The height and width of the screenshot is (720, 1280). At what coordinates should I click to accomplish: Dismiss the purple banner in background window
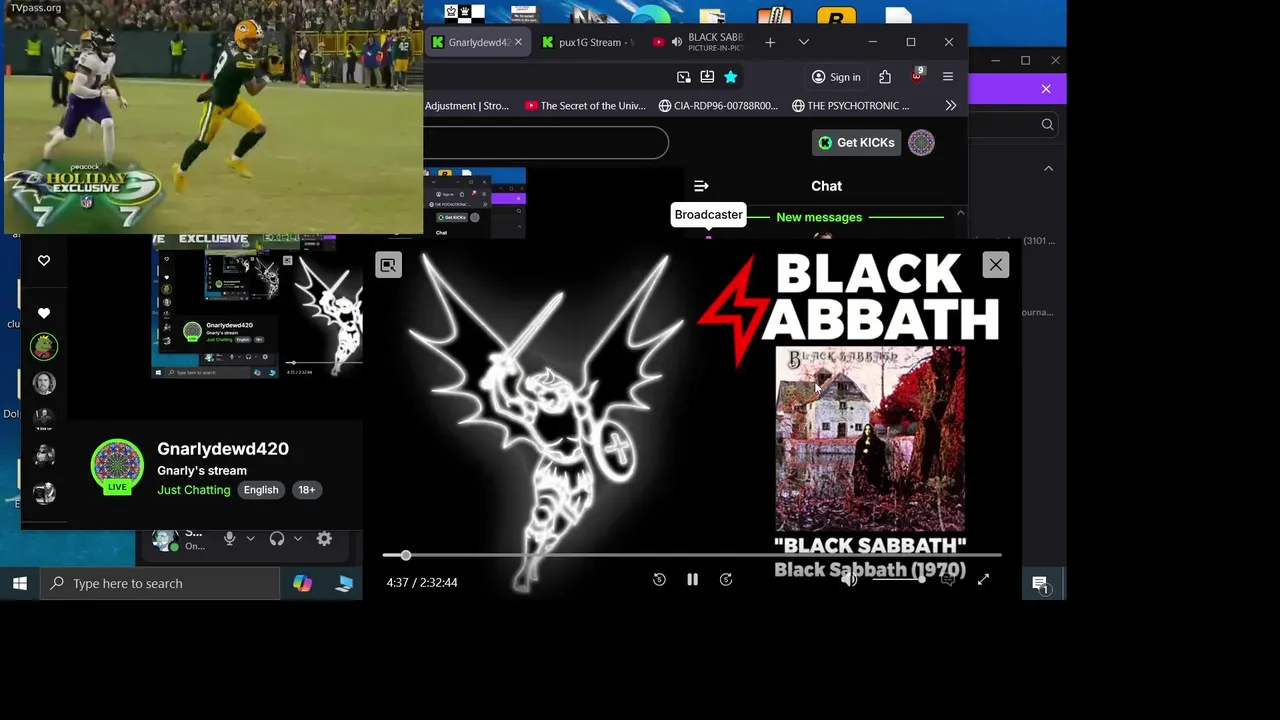(1046, 89)
